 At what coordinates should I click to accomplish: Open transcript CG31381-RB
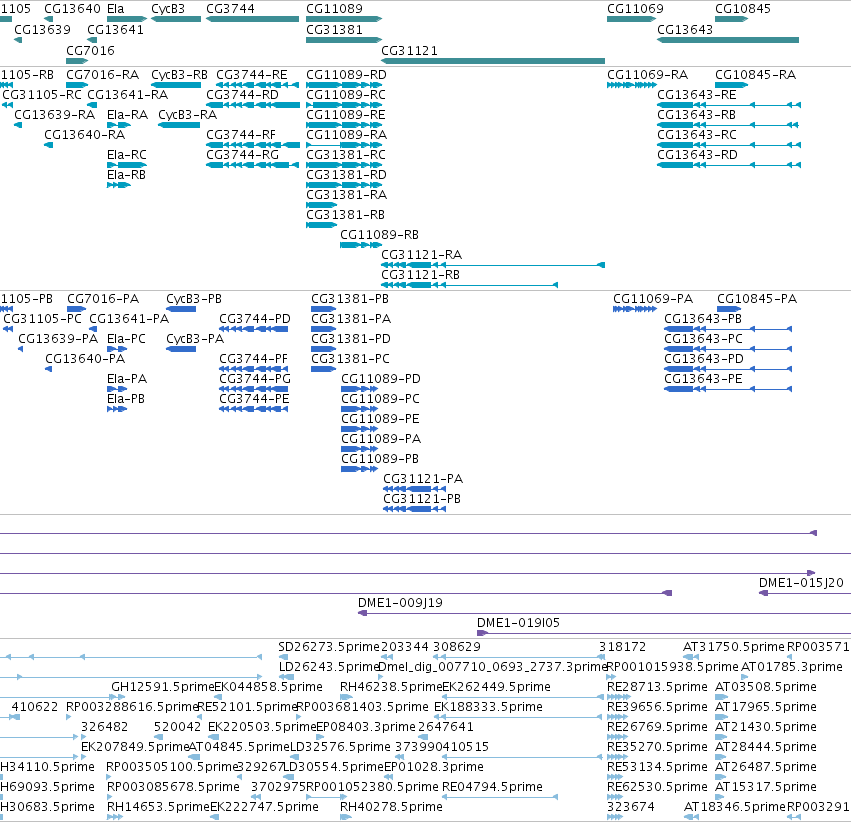click(345, 215)
